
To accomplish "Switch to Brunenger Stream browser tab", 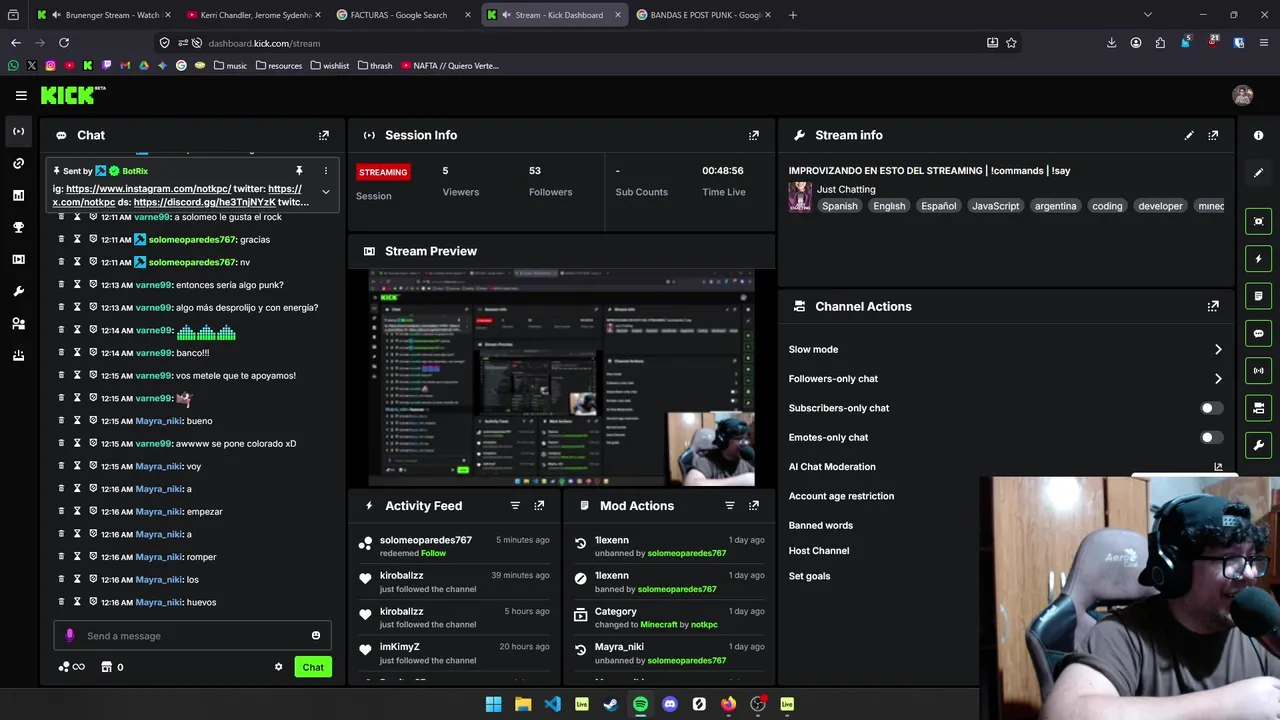I will click(103, 15).
